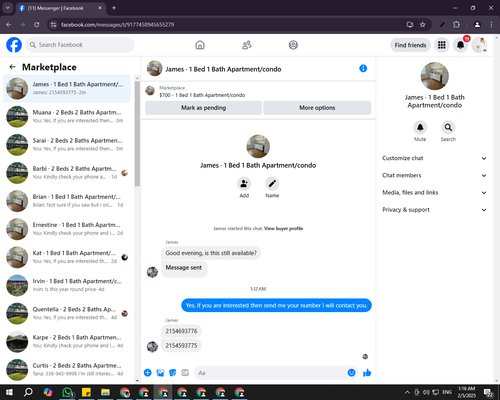This screenshot has height=400, width=500.
Task: Choose a sticker from the composer
Action: 173,373
